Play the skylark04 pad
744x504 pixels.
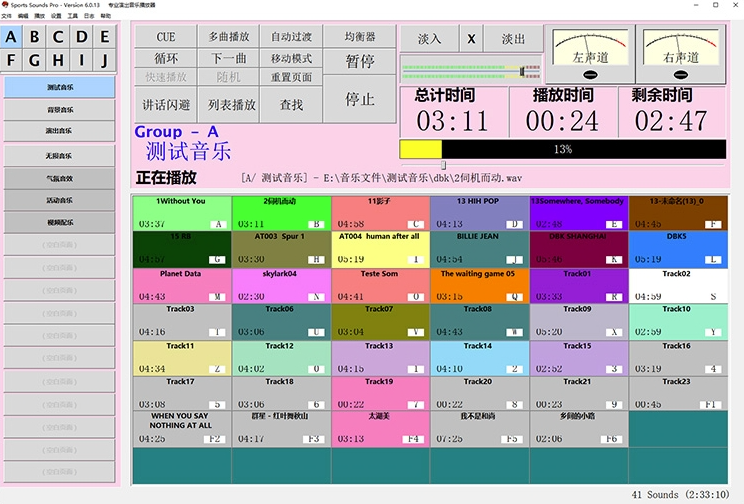tap(281, 286)
